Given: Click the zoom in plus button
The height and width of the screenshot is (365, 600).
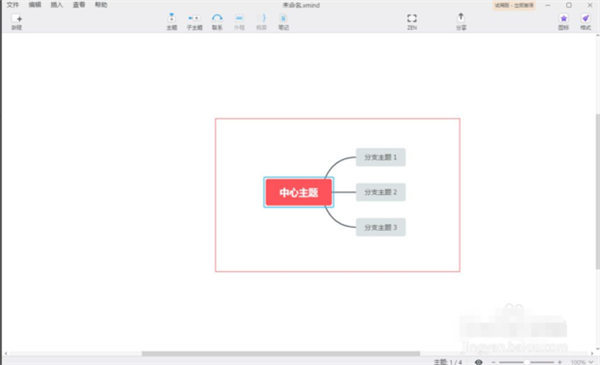Looking at the screenshot, I should pyautogui.click(x=560, y=362).
